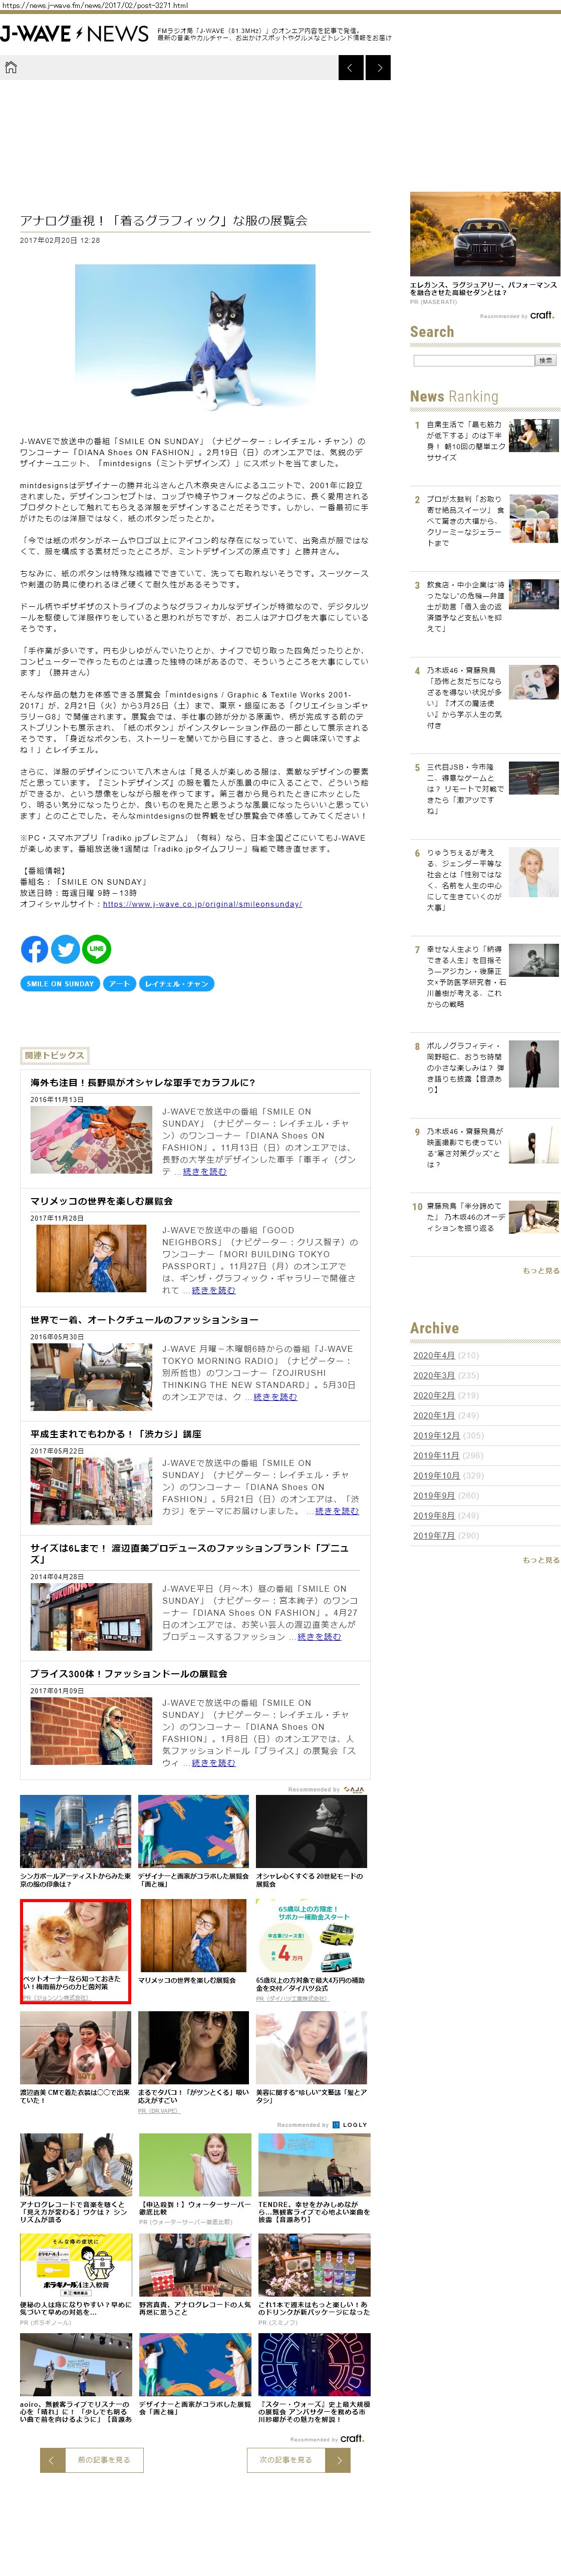Viewport: 561px width, 2576px height.
Task: Open the 2019年12月 archive link
Action: point(436,1435)
